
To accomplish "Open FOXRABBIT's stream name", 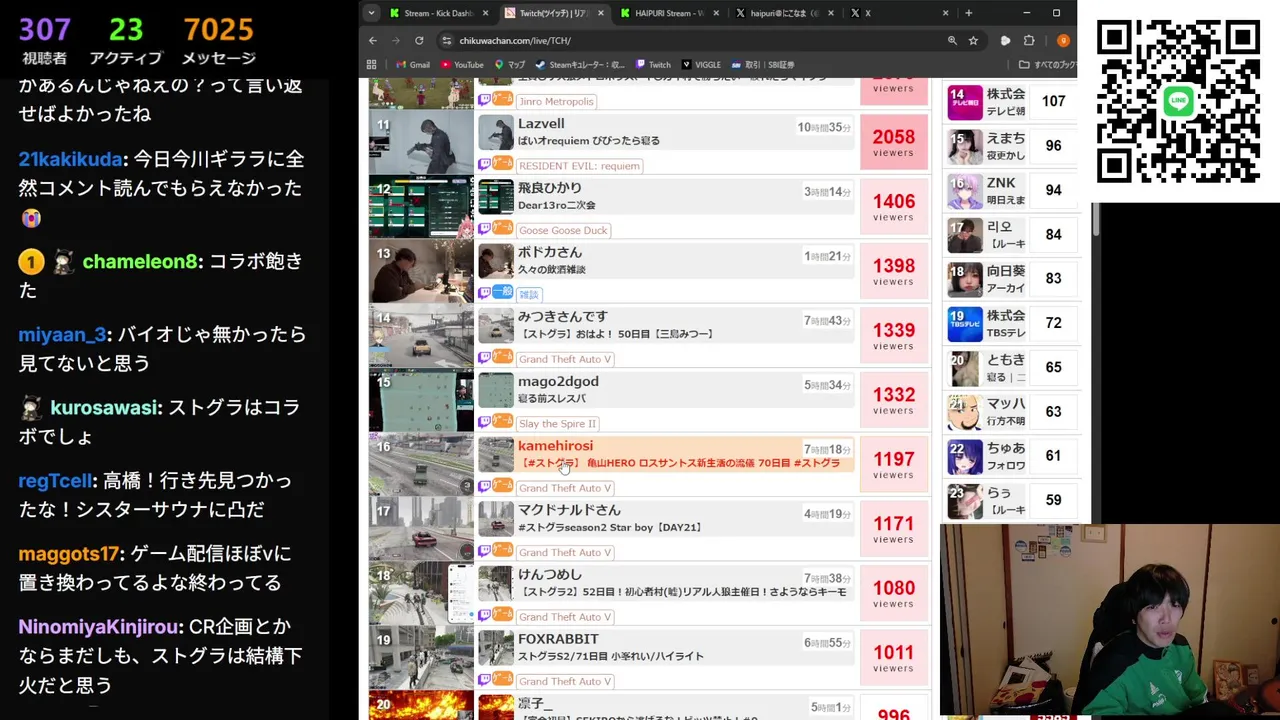I will coord(558,638).
